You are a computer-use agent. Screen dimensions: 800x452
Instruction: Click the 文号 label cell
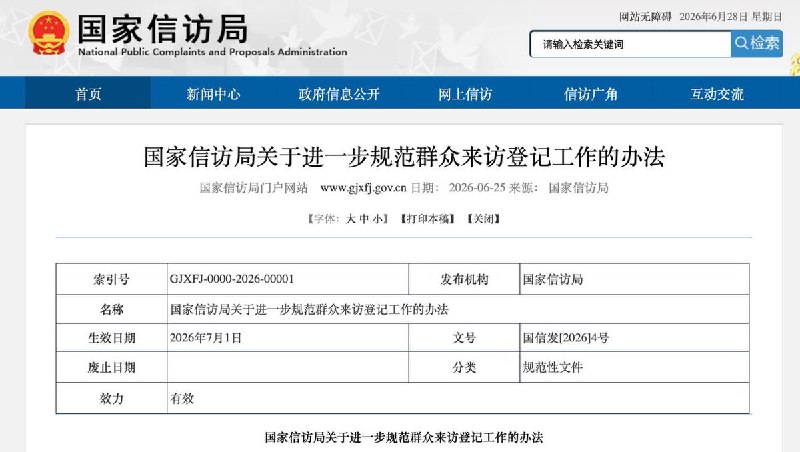[464, 338]
